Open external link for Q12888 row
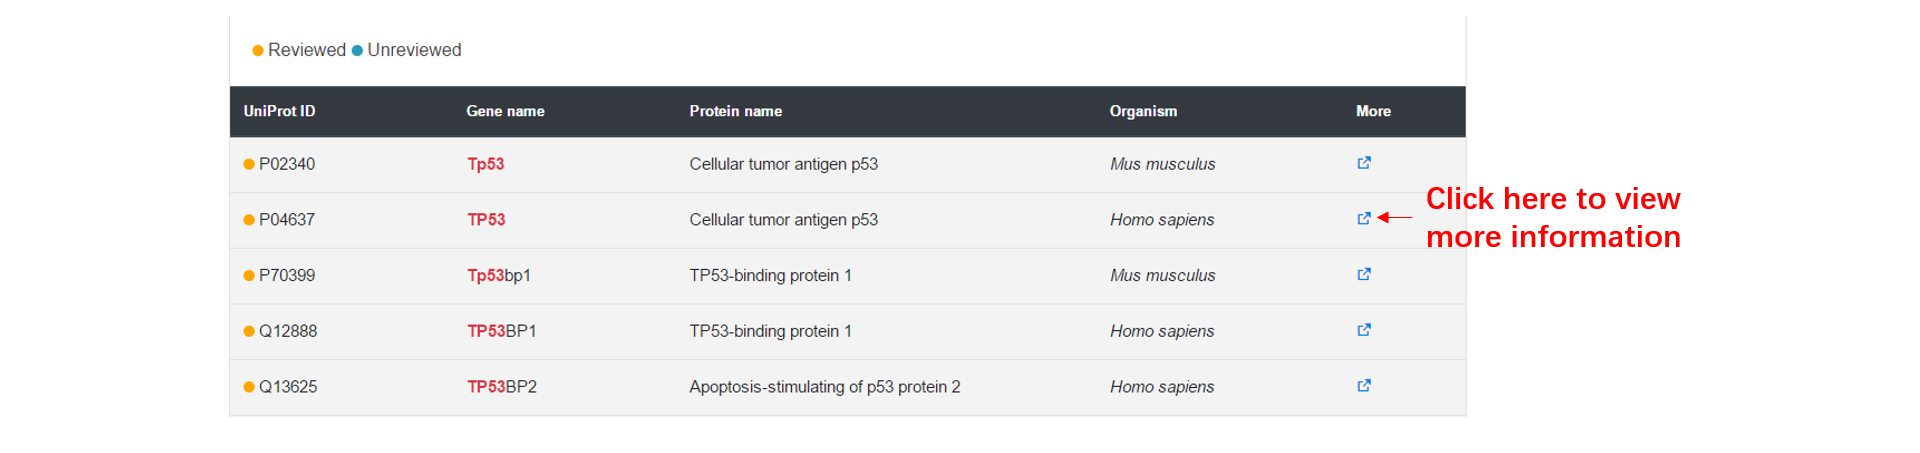The width and height of the screenshot is (1920, 453). pyautogui.click(x=1364, y=330)
